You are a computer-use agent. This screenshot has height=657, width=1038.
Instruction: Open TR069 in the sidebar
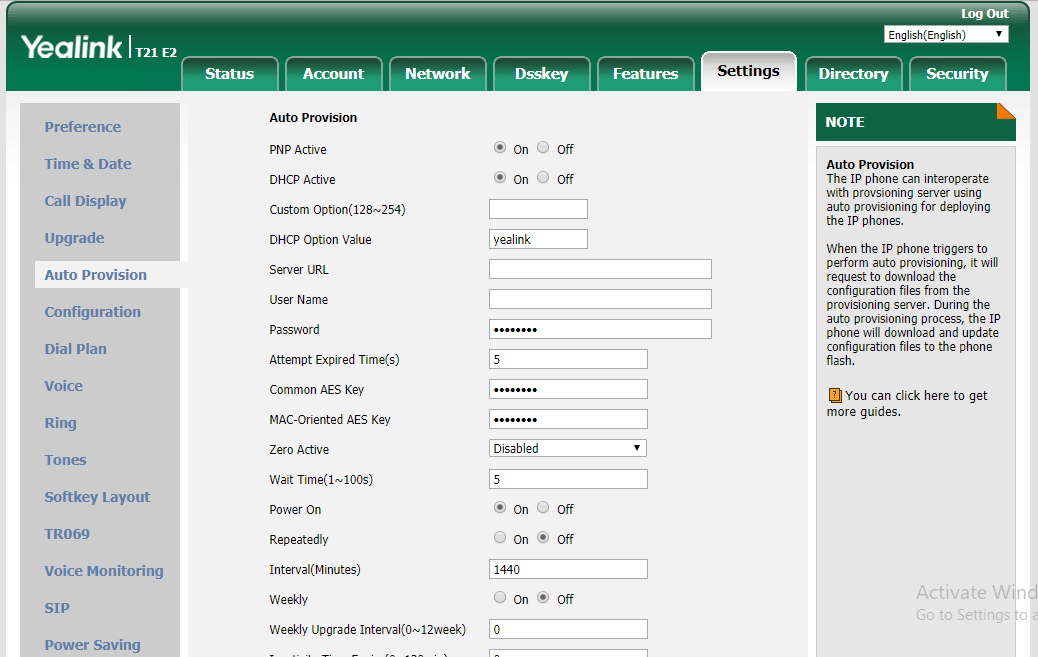[67, 534]
